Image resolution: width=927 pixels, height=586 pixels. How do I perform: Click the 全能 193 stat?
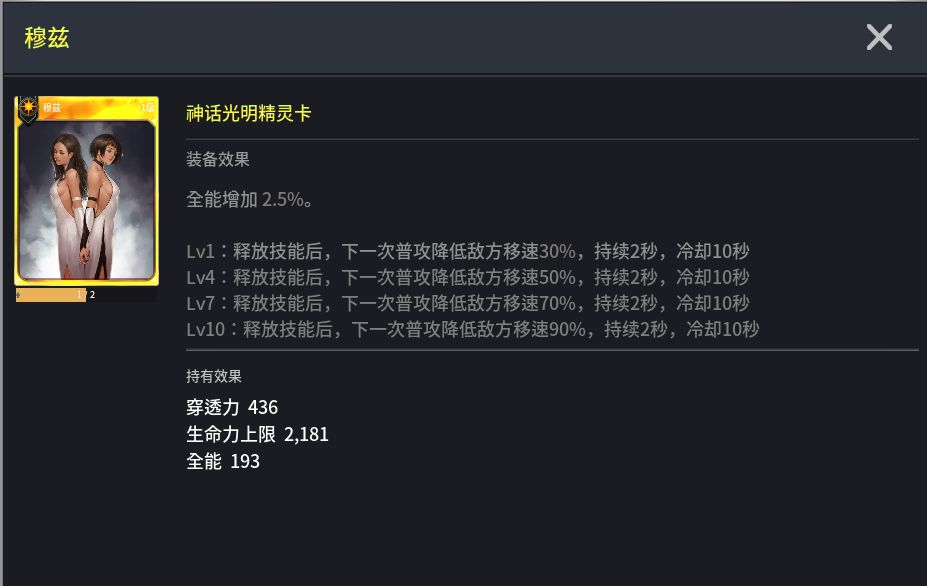point(223,461)
